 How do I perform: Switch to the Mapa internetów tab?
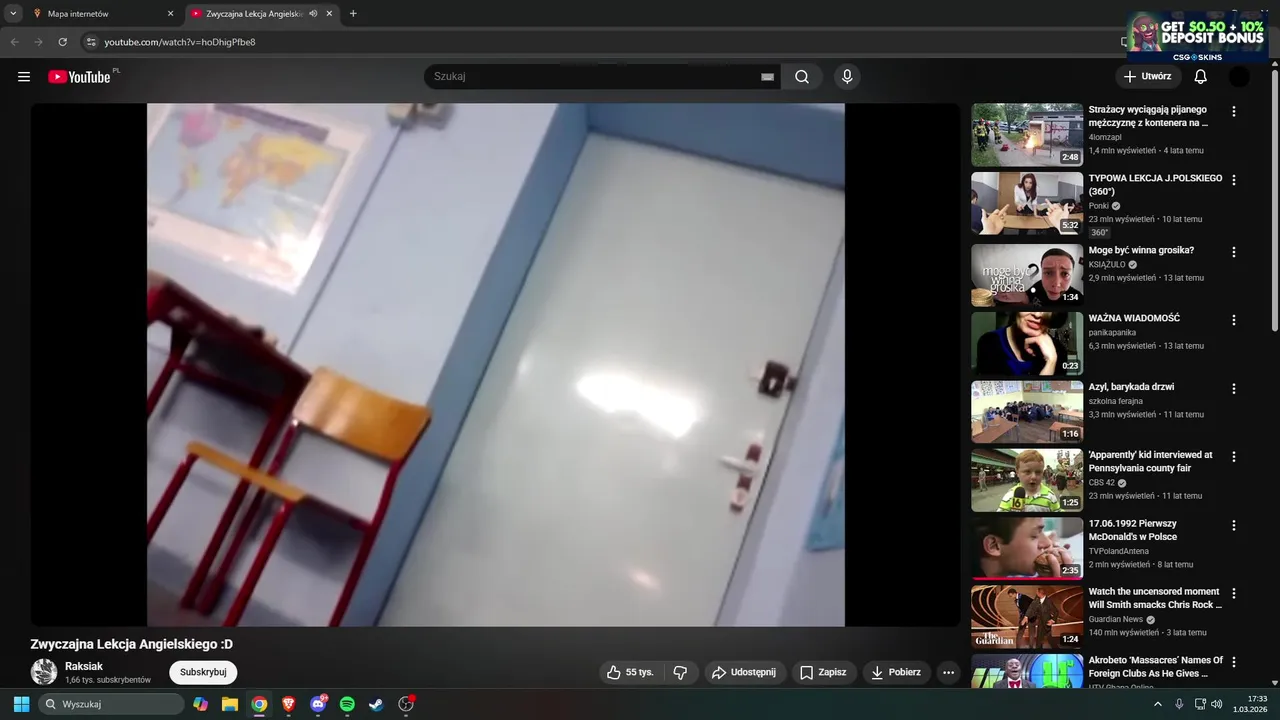(x=102, y=14)
